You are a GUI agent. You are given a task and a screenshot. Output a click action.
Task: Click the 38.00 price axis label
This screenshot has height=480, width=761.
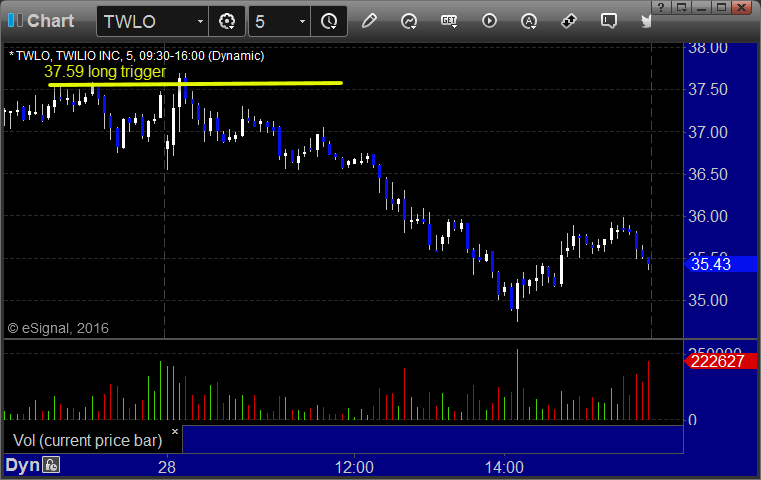click(708, 48)
